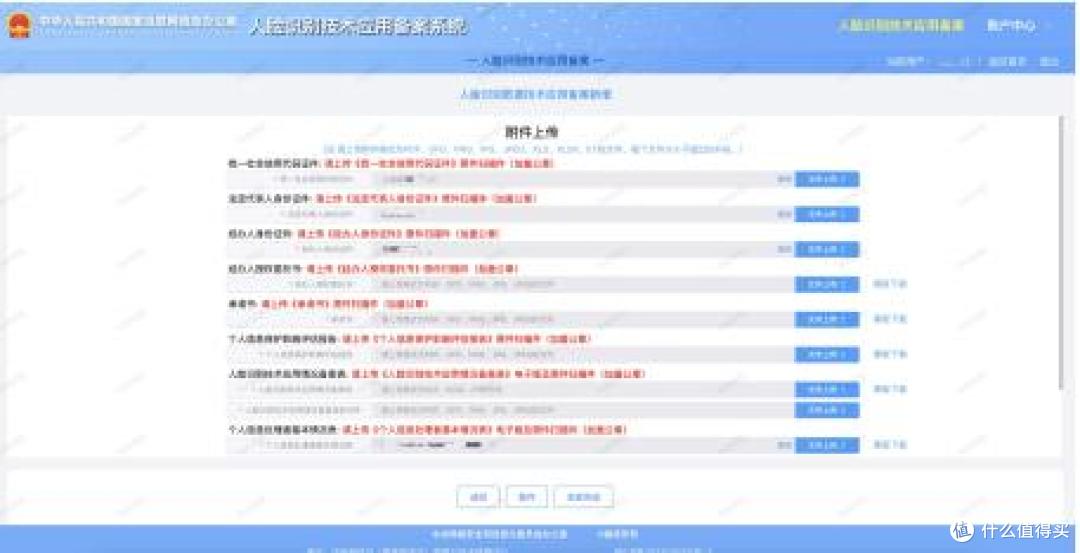The width and height of the screenshot is (1080, 553).
Task: Click the upload button for 个人信息处理者基本情况表
Action: point(827,445)
